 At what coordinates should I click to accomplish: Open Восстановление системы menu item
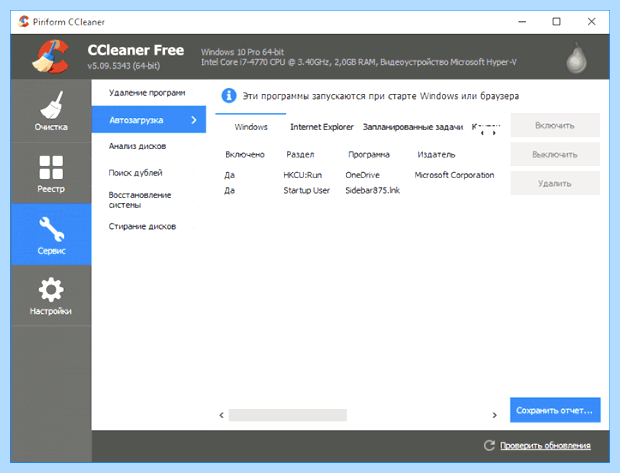(x=149, y=200)
